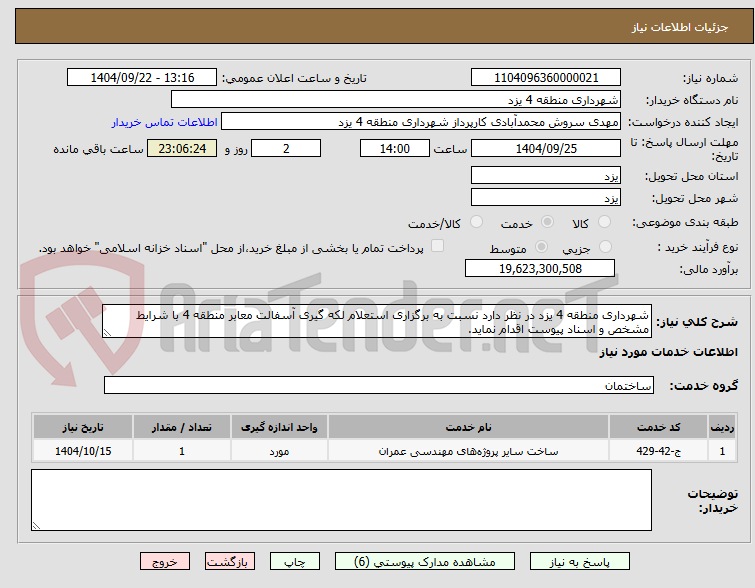Click buyer organization field شهرداری منطقه 4 یزد
This screenshot has width=755, height=588.
396,100
